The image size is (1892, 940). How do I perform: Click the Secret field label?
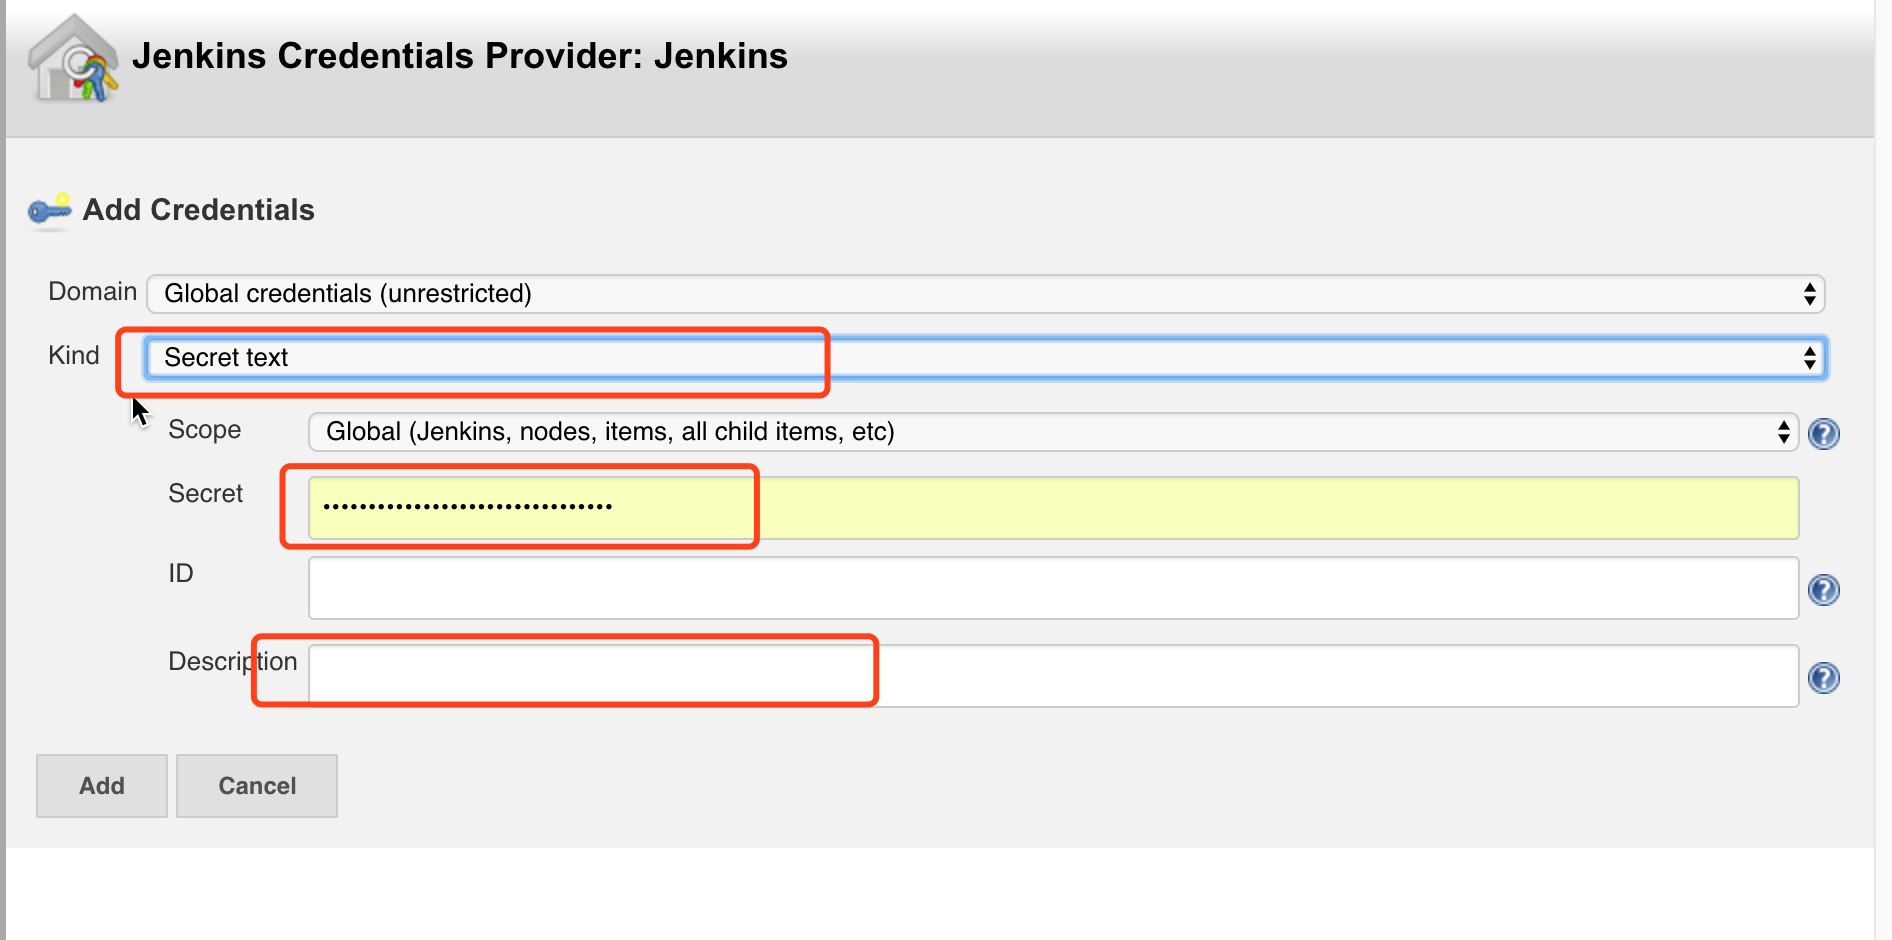[x=205, y=494]
